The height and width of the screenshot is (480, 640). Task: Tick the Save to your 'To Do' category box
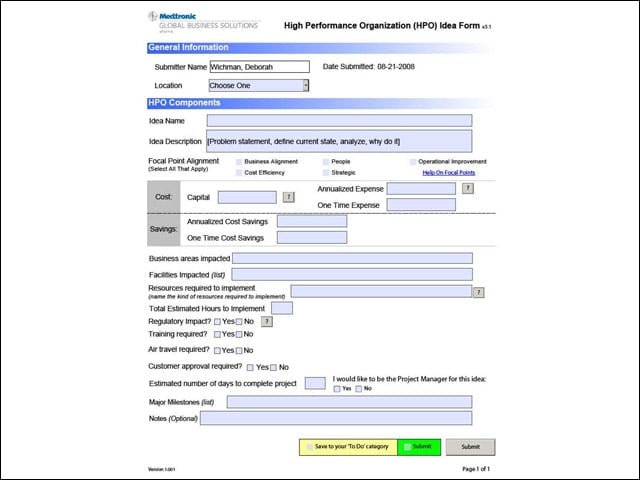pos(309,447)
